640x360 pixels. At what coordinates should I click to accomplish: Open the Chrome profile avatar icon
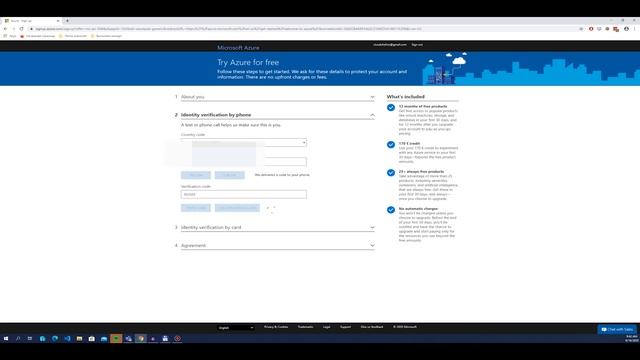(x=626, y=29)
